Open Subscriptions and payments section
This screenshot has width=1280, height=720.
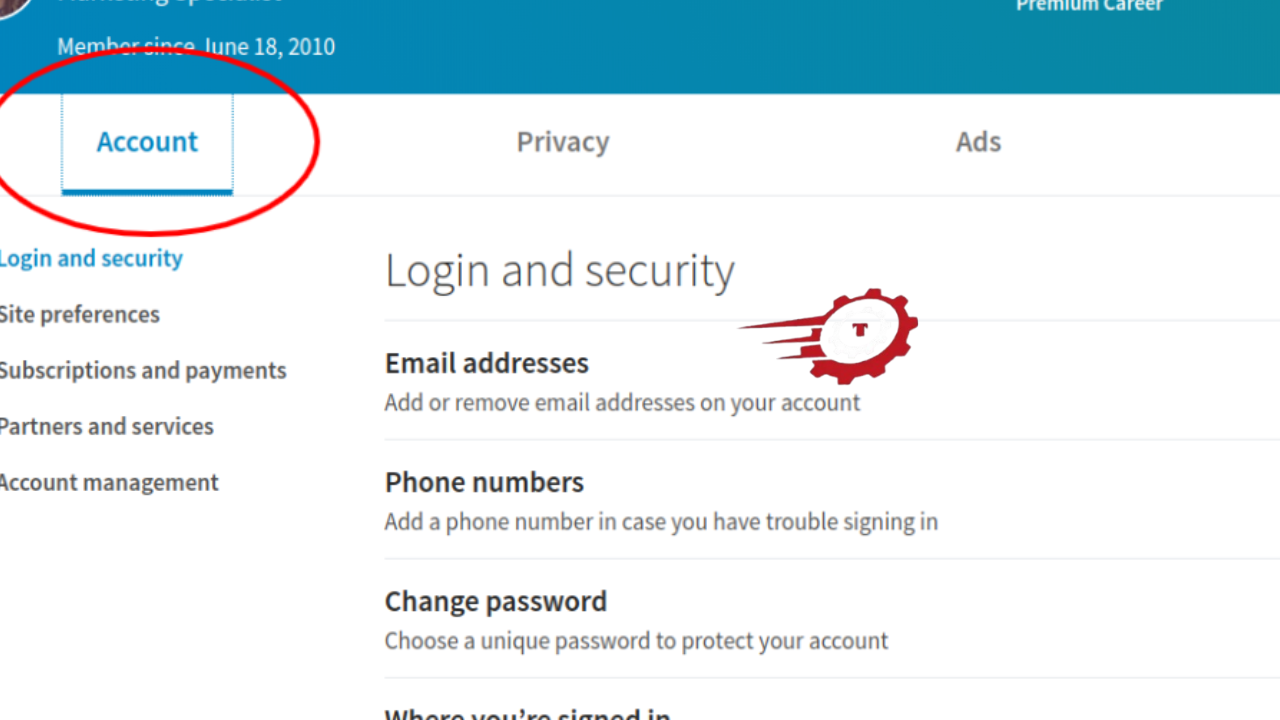[142, 370]
